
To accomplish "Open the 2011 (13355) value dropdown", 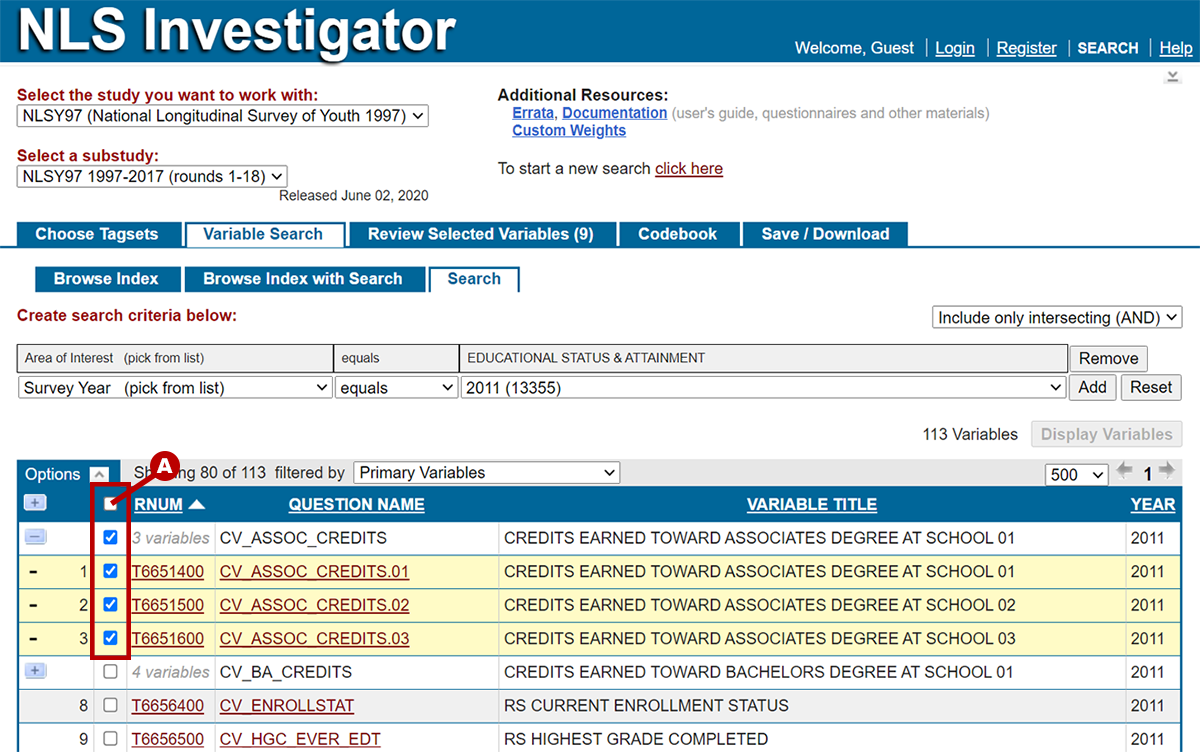I will tap(763, 388).
